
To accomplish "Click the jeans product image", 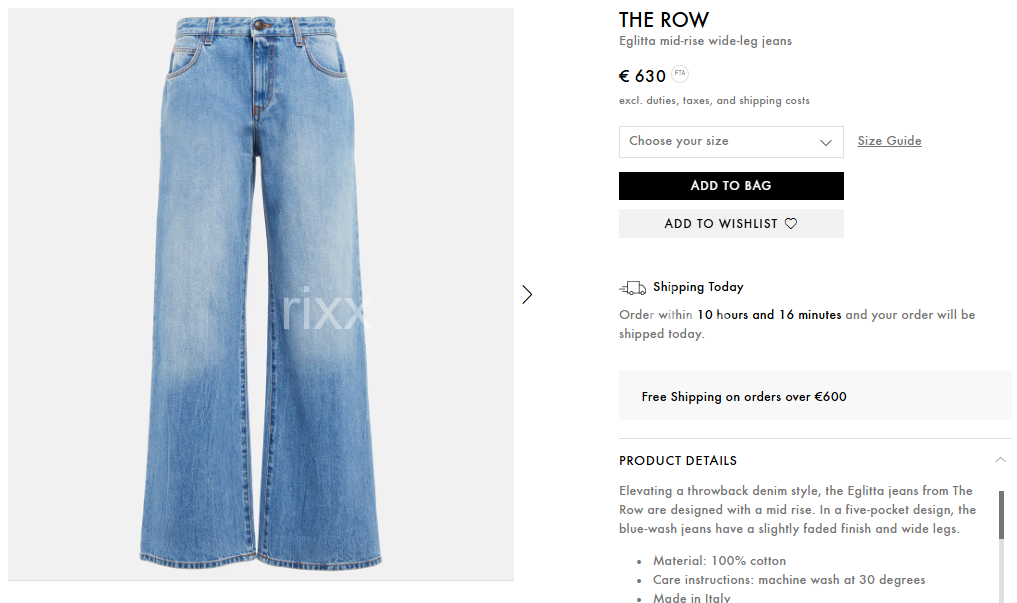I will (261, 294).
